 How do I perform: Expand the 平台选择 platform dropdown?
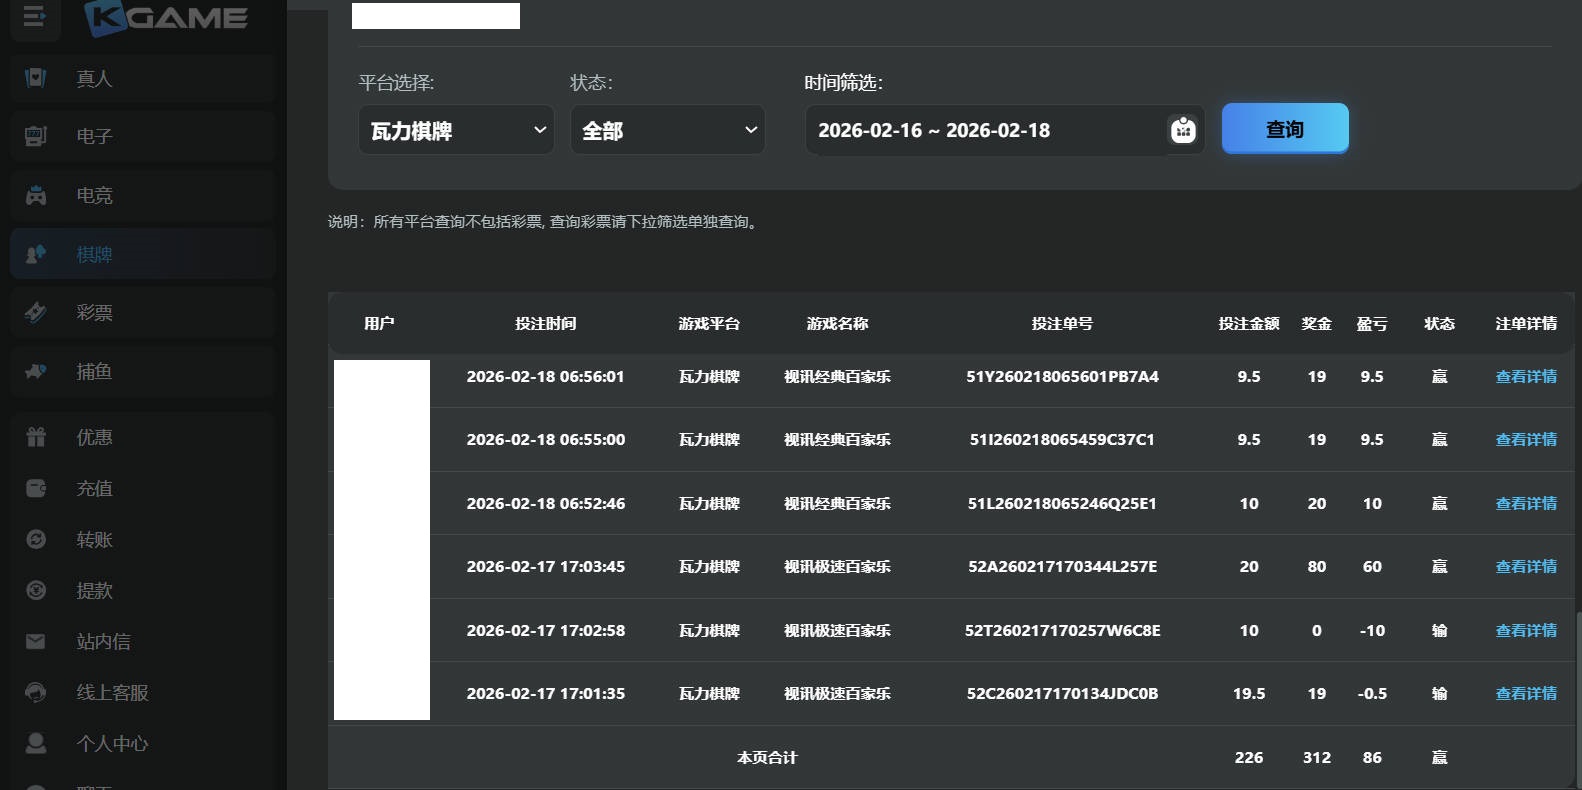coord(456,130)
